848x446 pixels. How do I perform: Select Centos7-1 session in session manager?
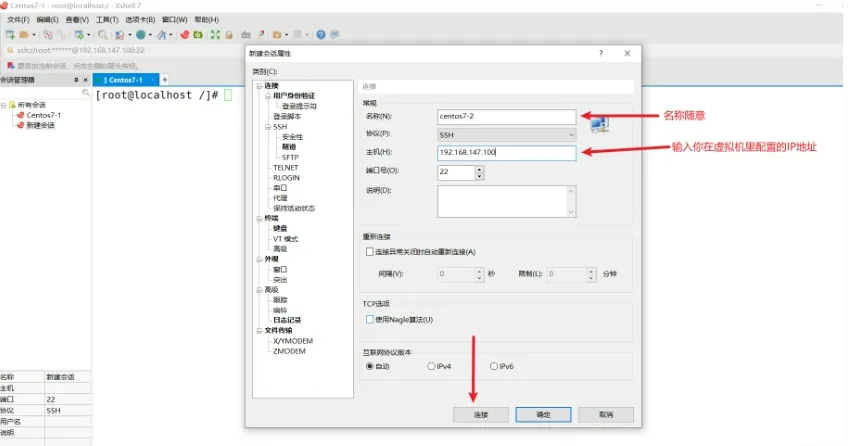pos(43,115)
